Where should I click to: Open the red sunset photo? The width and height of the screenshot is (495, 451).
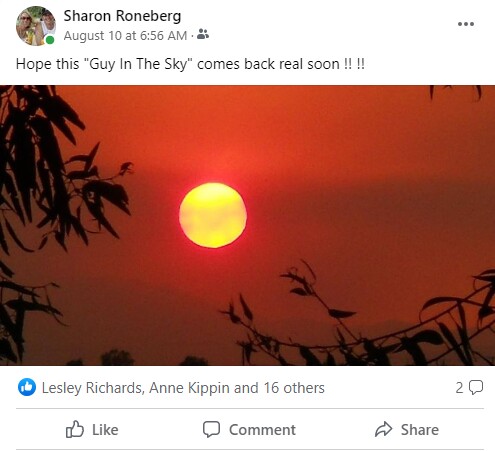coord(247,225)
